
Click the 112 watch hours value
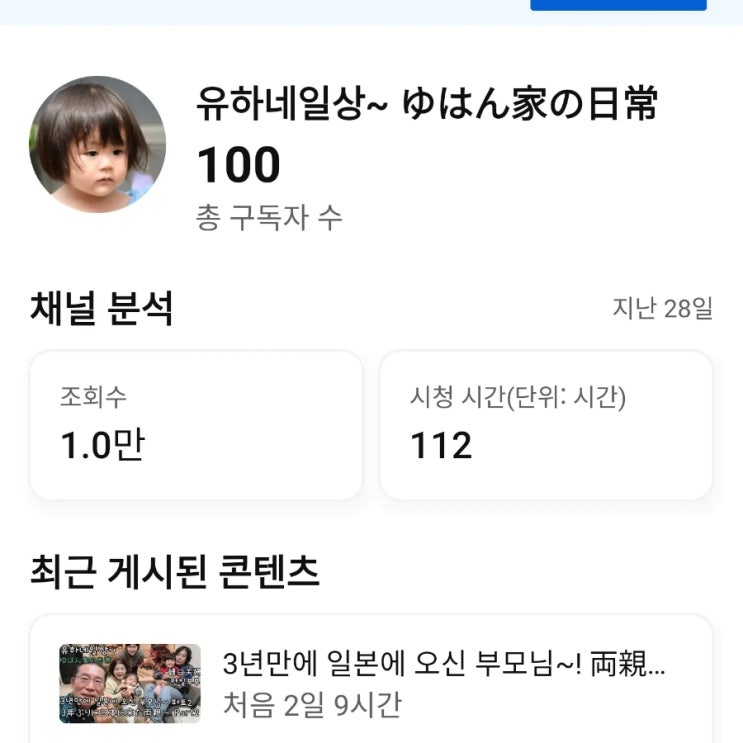pyautogui.click(x=441, y=446)
